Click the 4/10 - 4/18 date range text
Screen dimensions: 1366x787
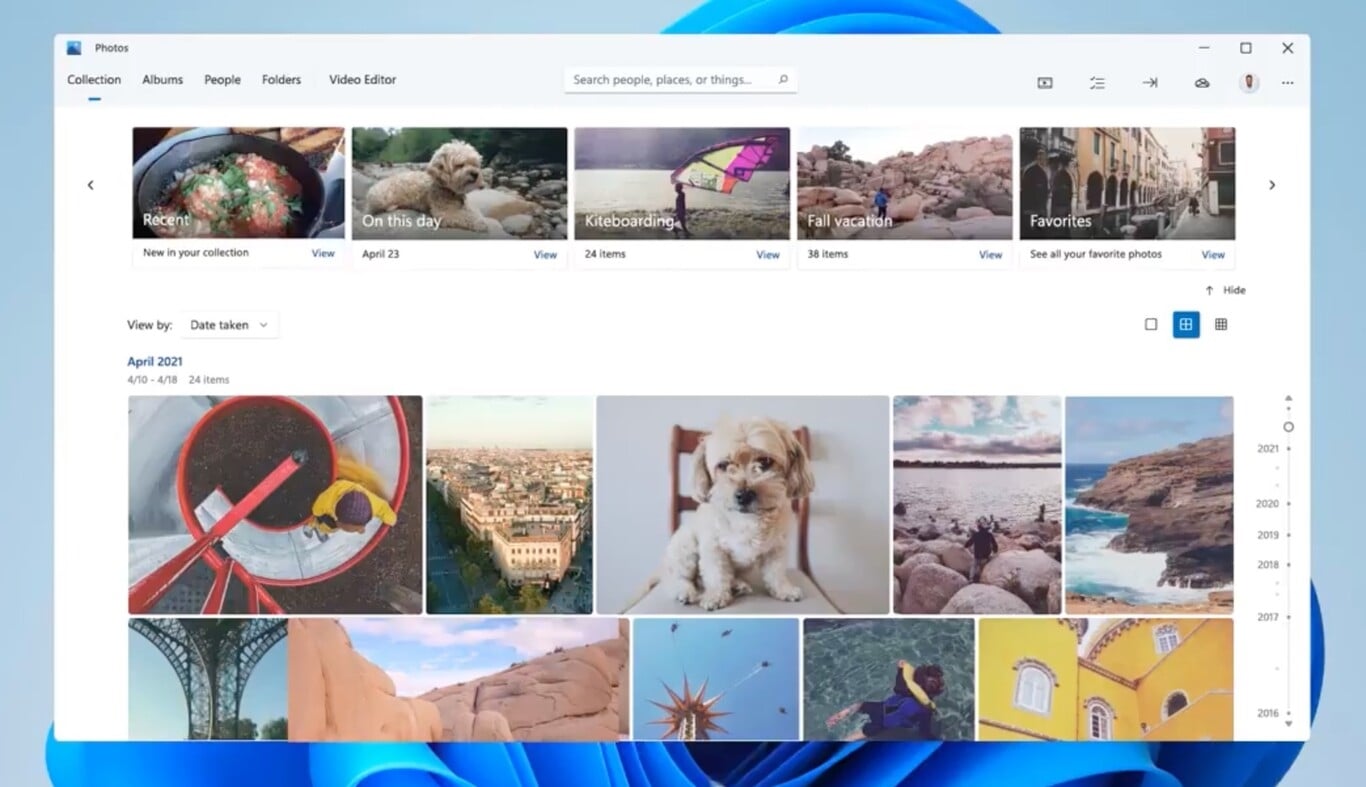(x=152, y=380)
